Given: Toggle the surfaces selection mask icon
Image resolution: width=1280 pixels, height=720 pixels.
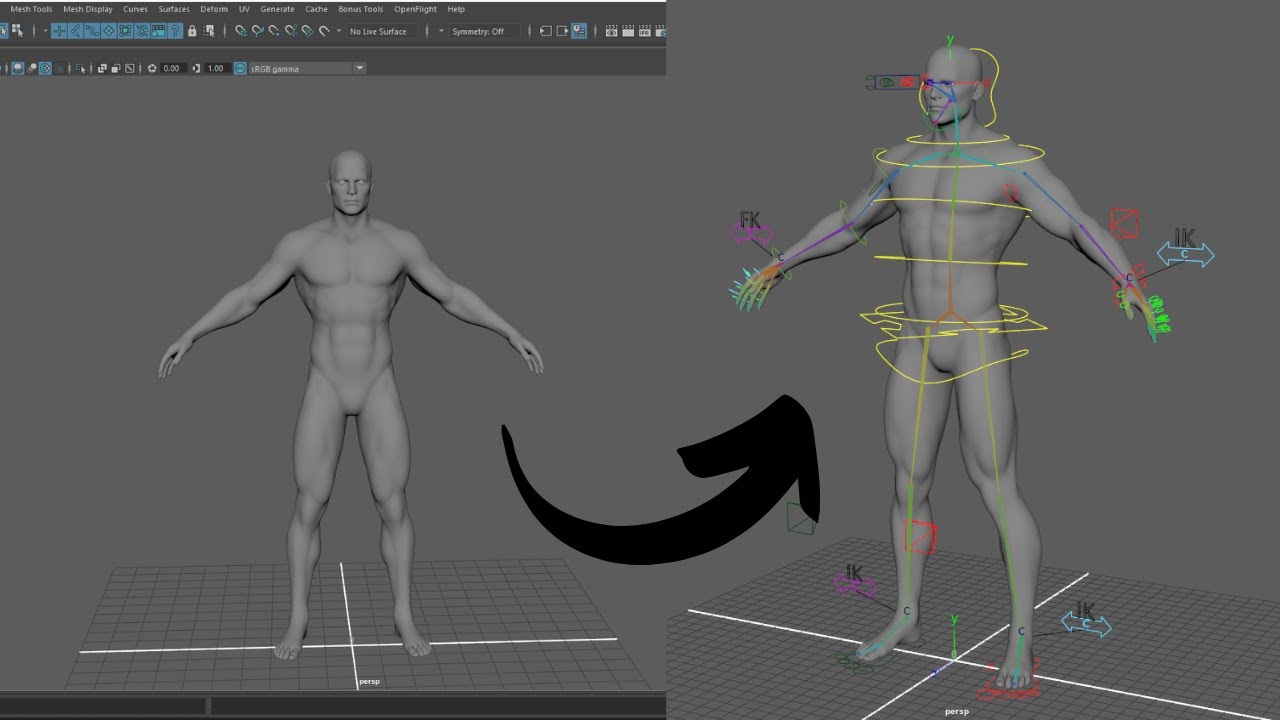Looking at the screenshot, I should pos(109,31).
